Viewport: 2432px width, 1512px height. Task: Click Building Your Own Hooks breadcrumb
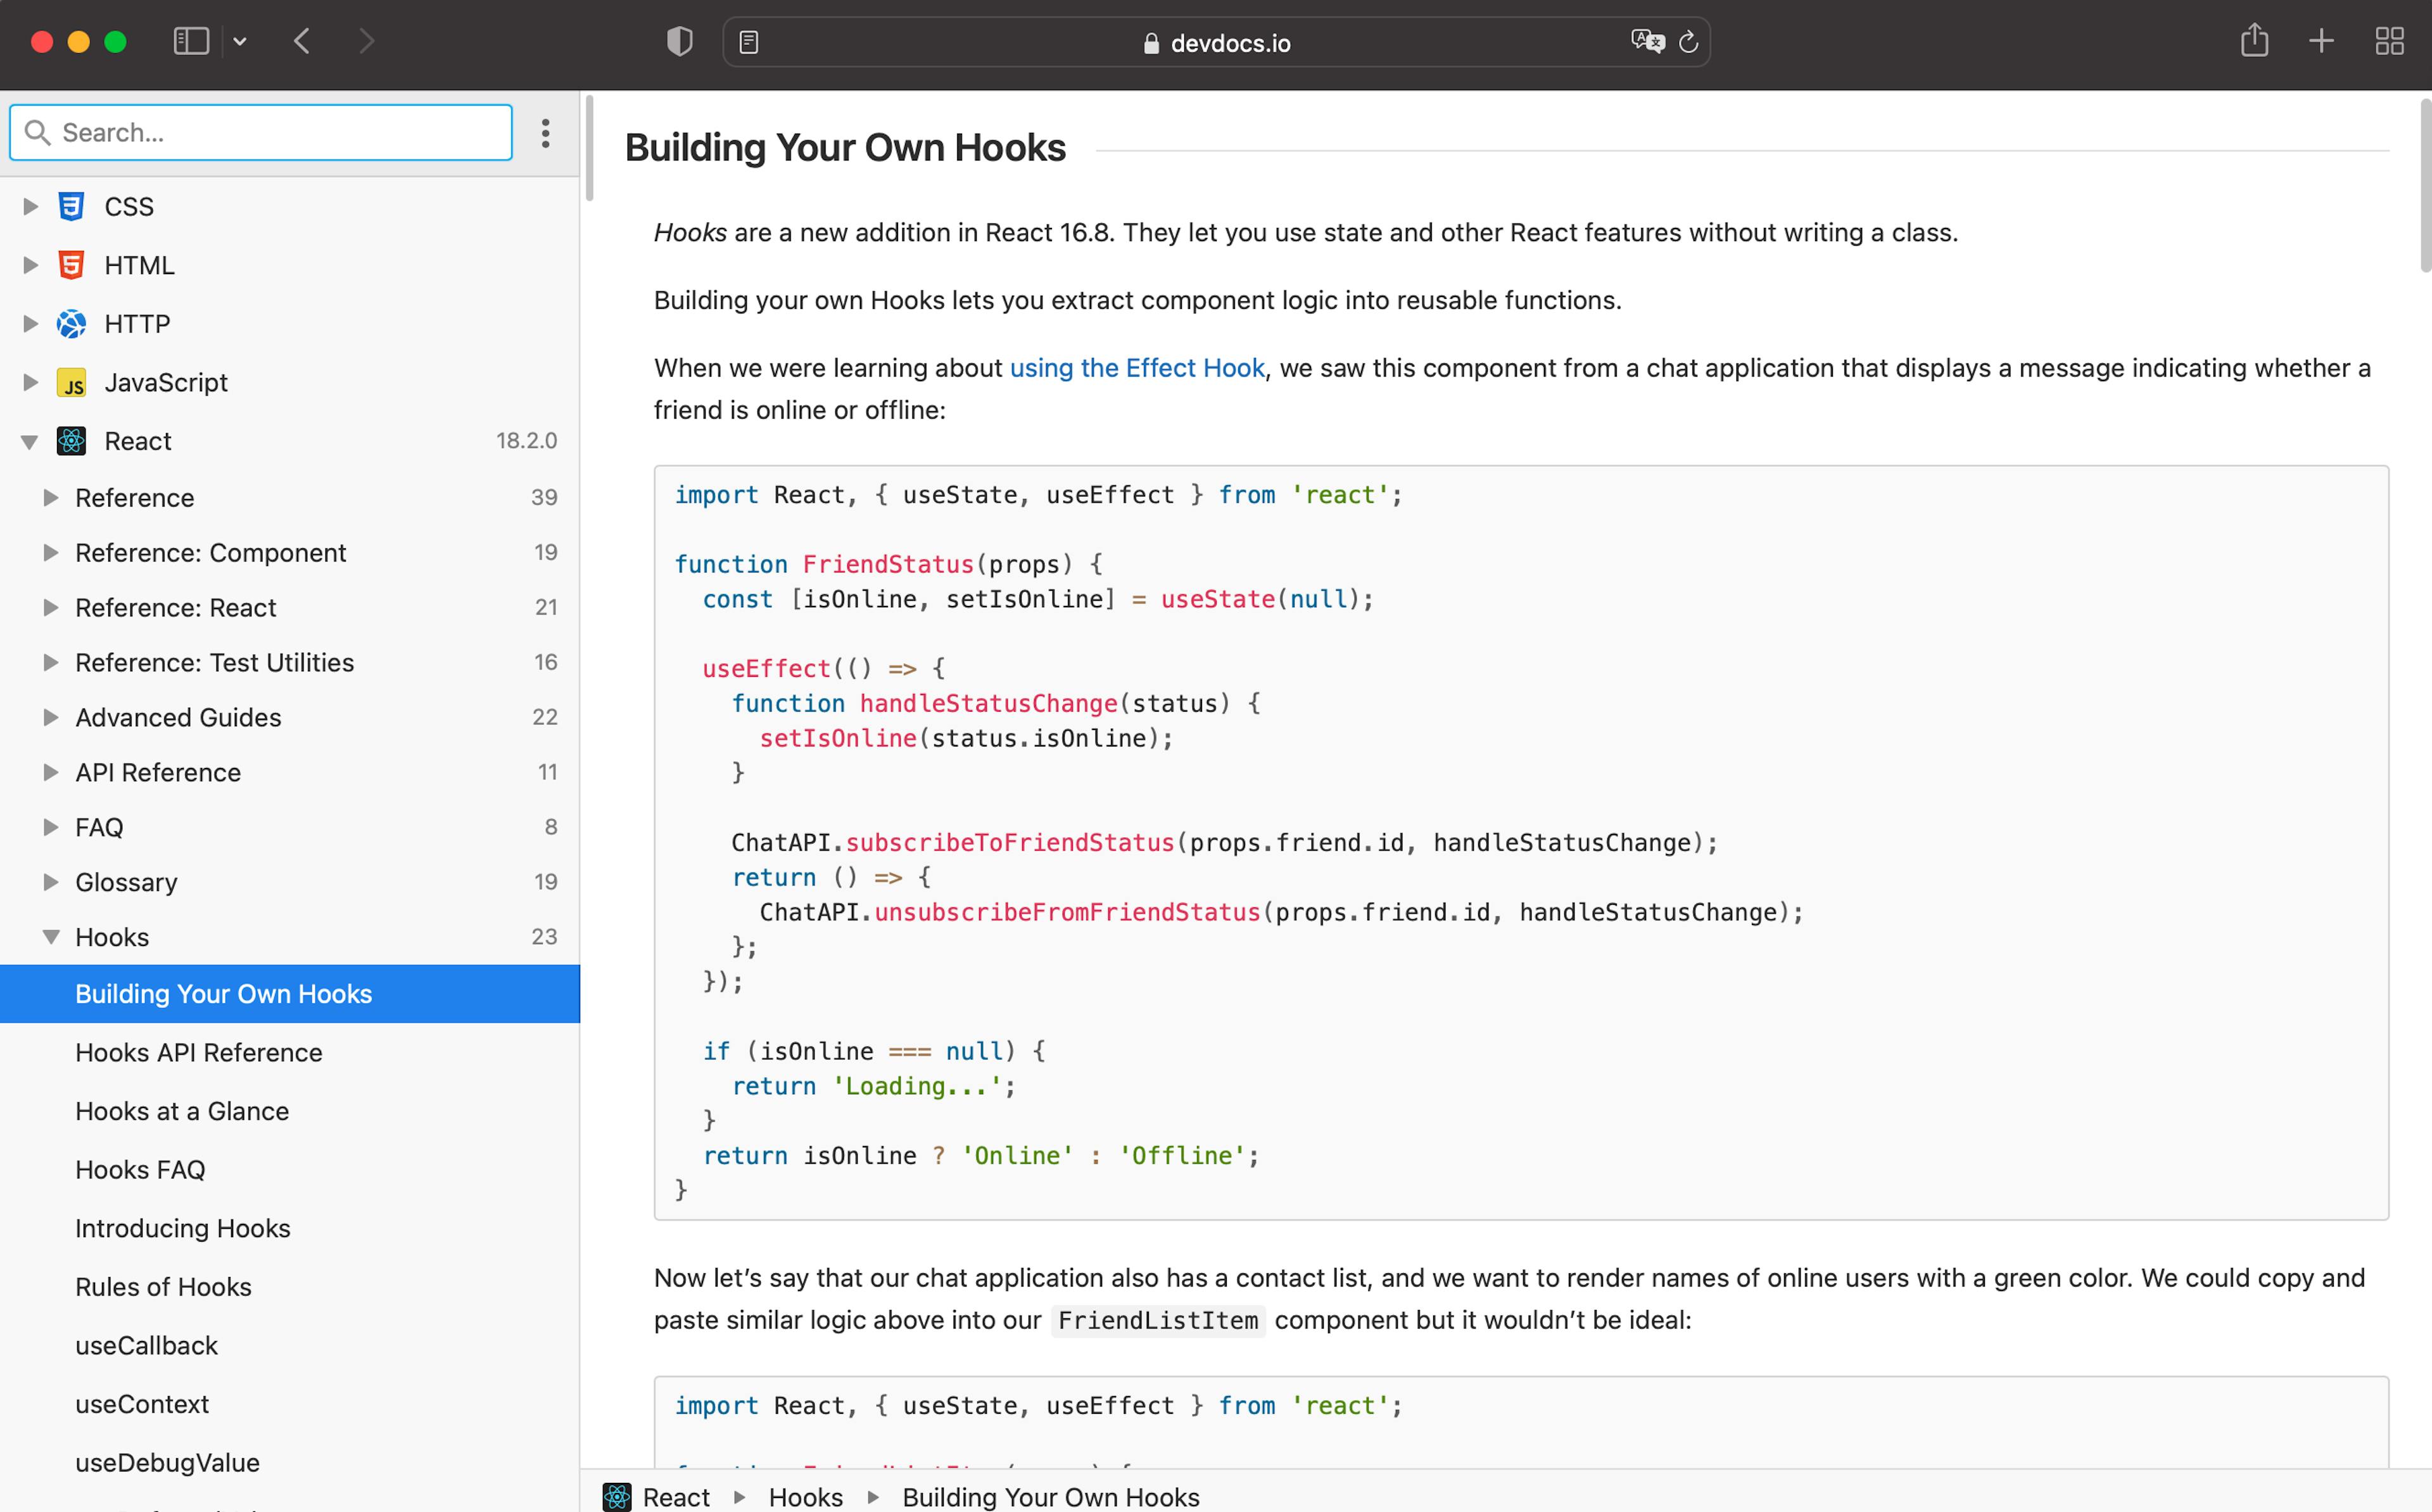tap(1051, 1497)
